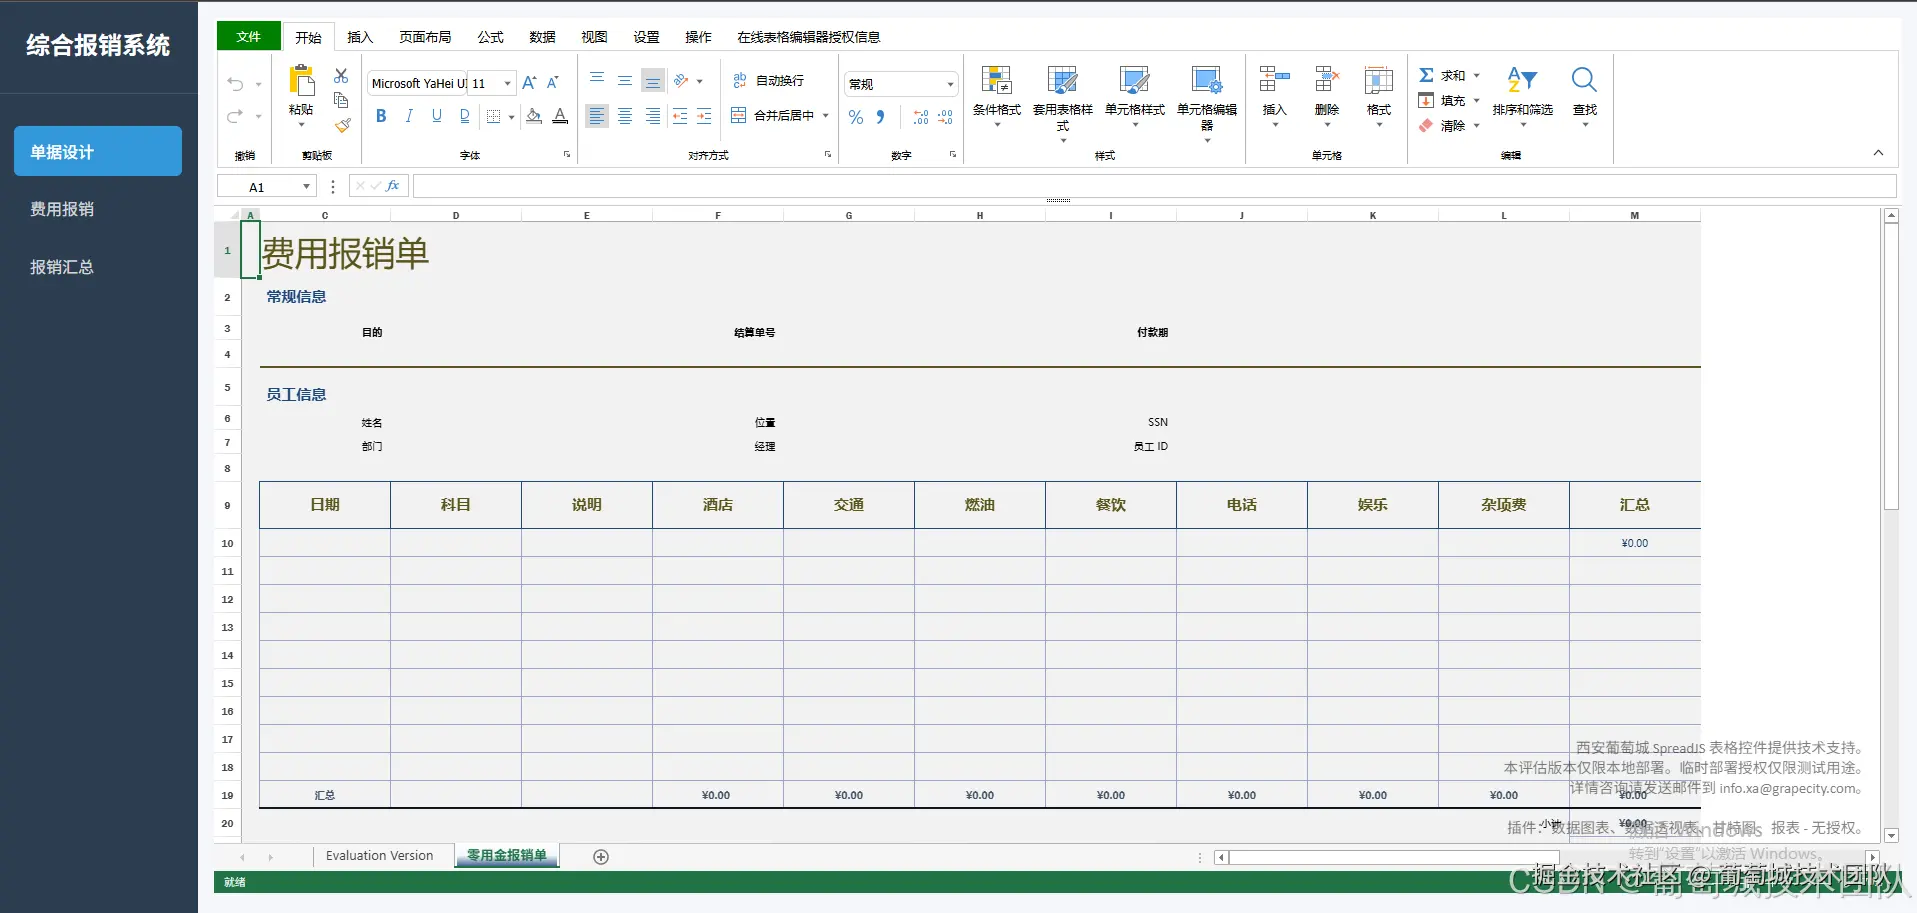Image resolution: width=1917 pixels, height=913 pixels.
Task: Toggle horizontal center alignment
Action: click(x=625, y=116)
